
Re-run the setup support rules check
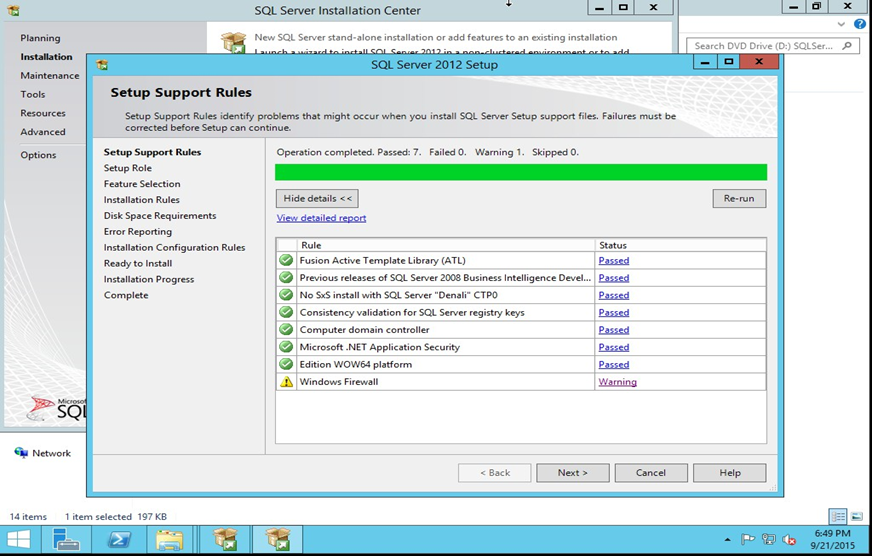[x=739, y=199]
